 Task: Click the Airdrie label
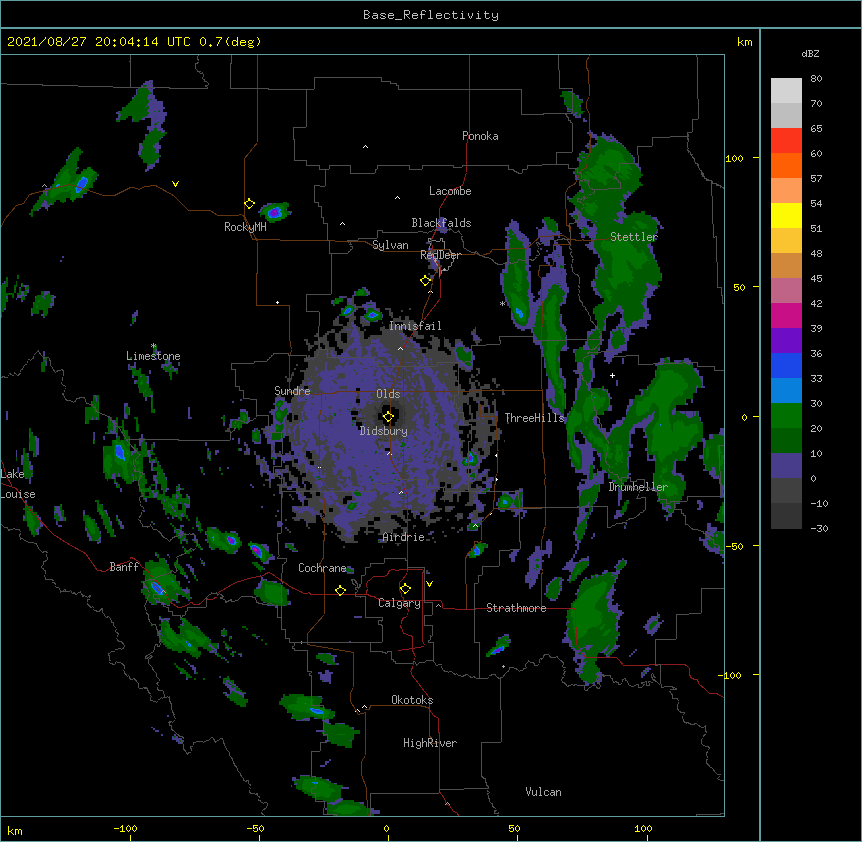(404, 537)
